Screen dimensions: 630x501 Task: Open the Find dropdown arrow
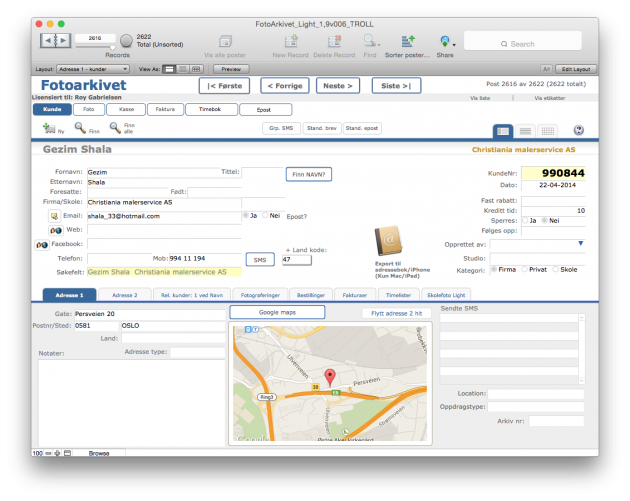coord(379,45)
